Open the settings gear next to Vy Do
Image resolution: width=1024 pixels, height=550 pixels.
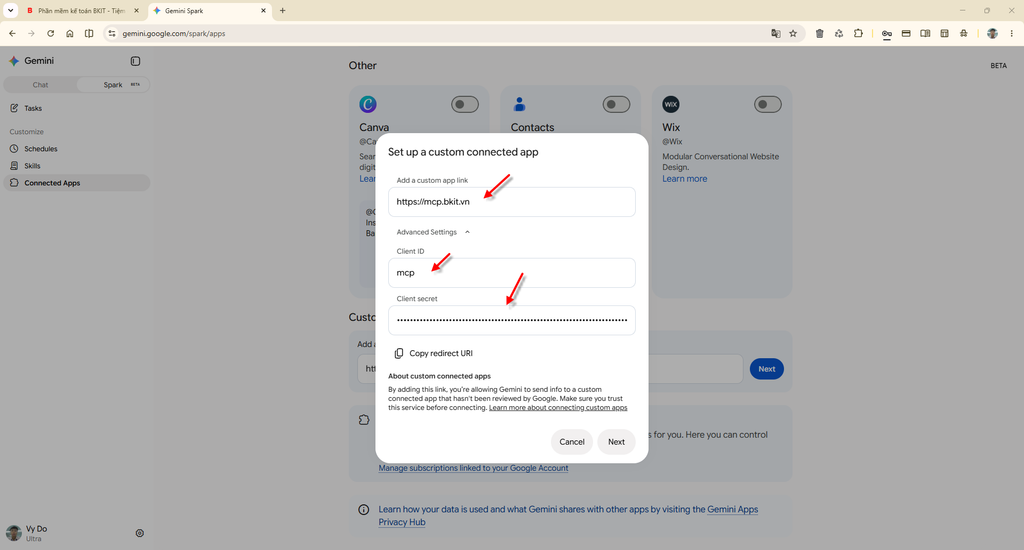click(139, 533)
